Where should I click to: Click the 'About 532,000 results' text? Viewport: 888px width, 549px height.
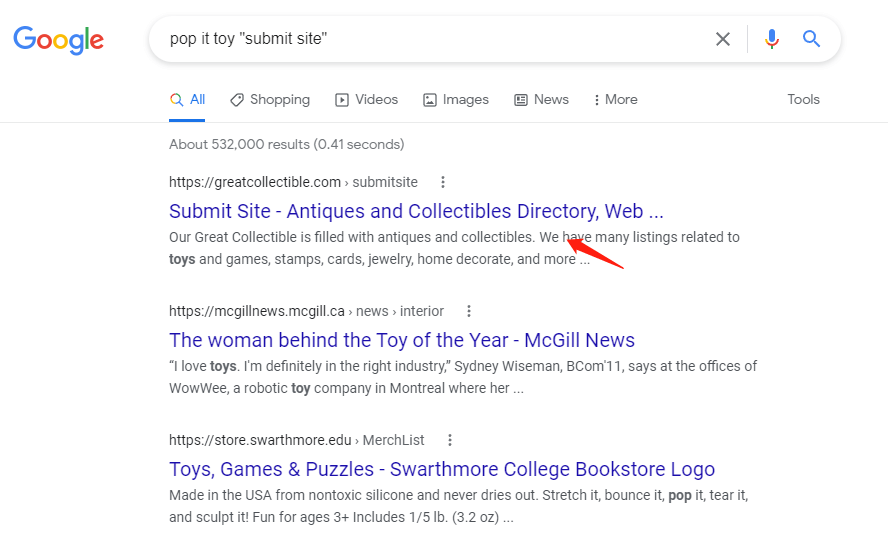click(x=287, y=144)
